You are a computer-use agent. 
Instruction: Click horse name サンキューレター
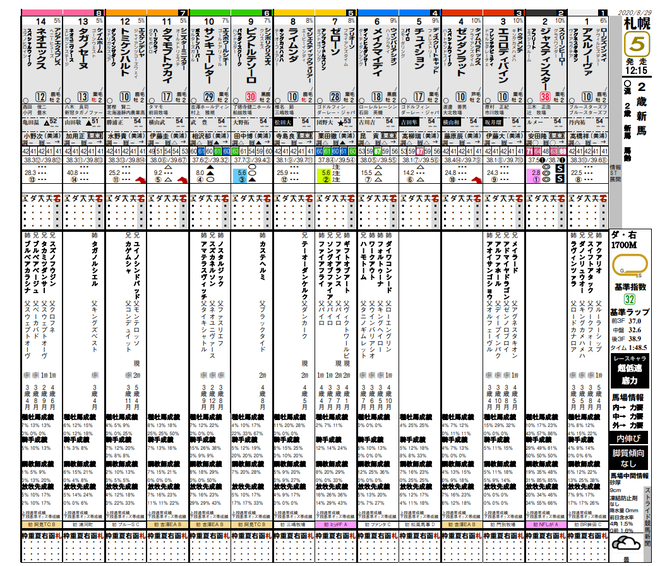(209, 56)
